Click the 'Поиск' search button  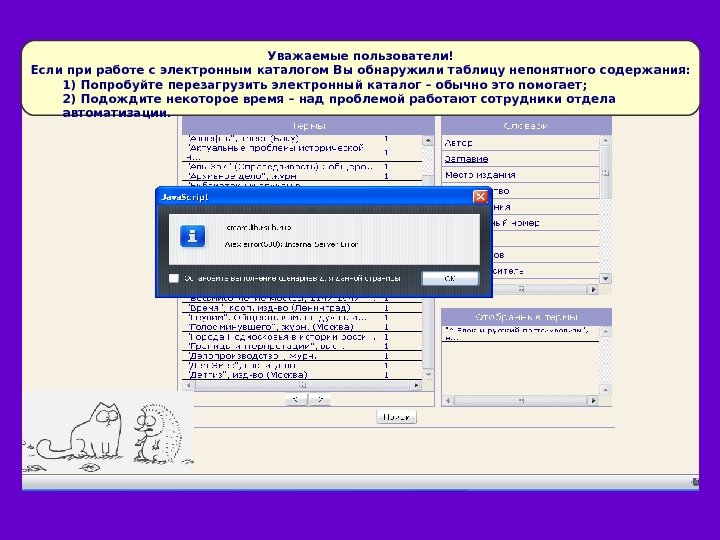[x=396, y=417]
